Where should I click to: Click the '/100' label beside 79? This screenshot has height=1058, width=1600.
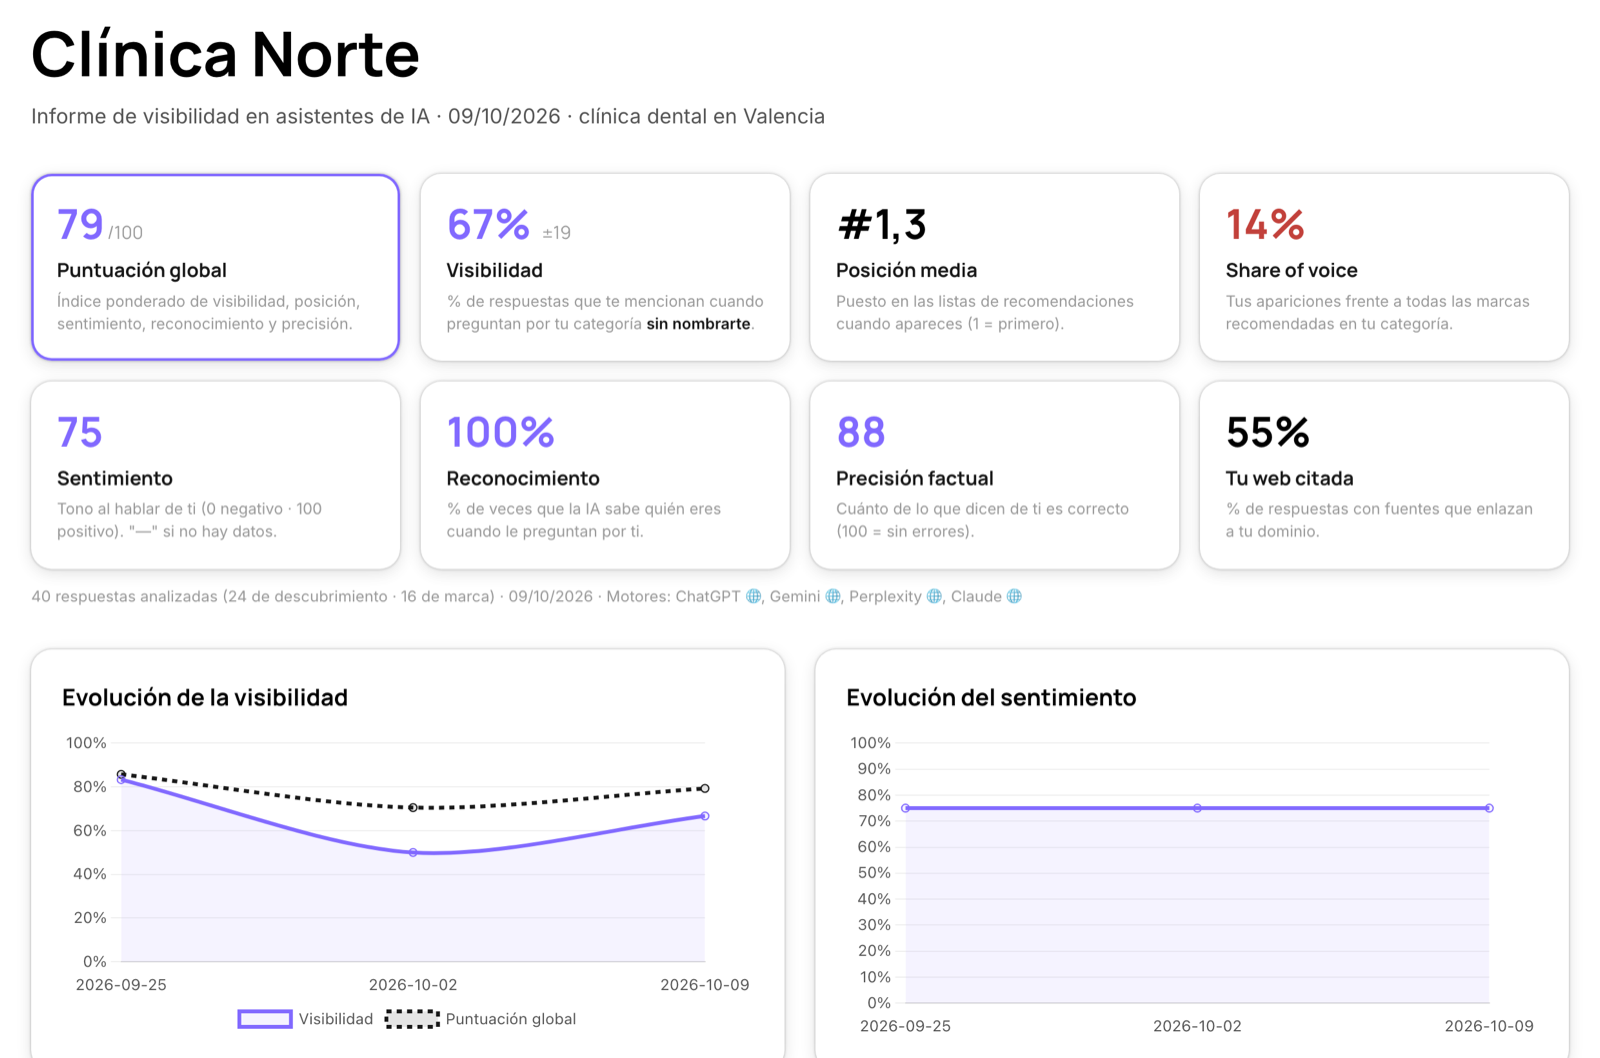point(125,233)
